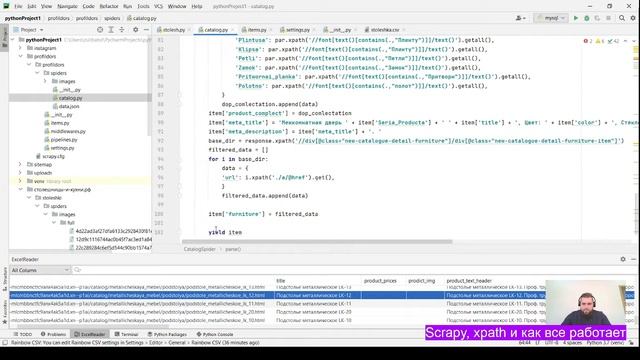Hide the ExcelReader panel with minus icon
This screenshot has width=640, height=360.
pos(633,259)
